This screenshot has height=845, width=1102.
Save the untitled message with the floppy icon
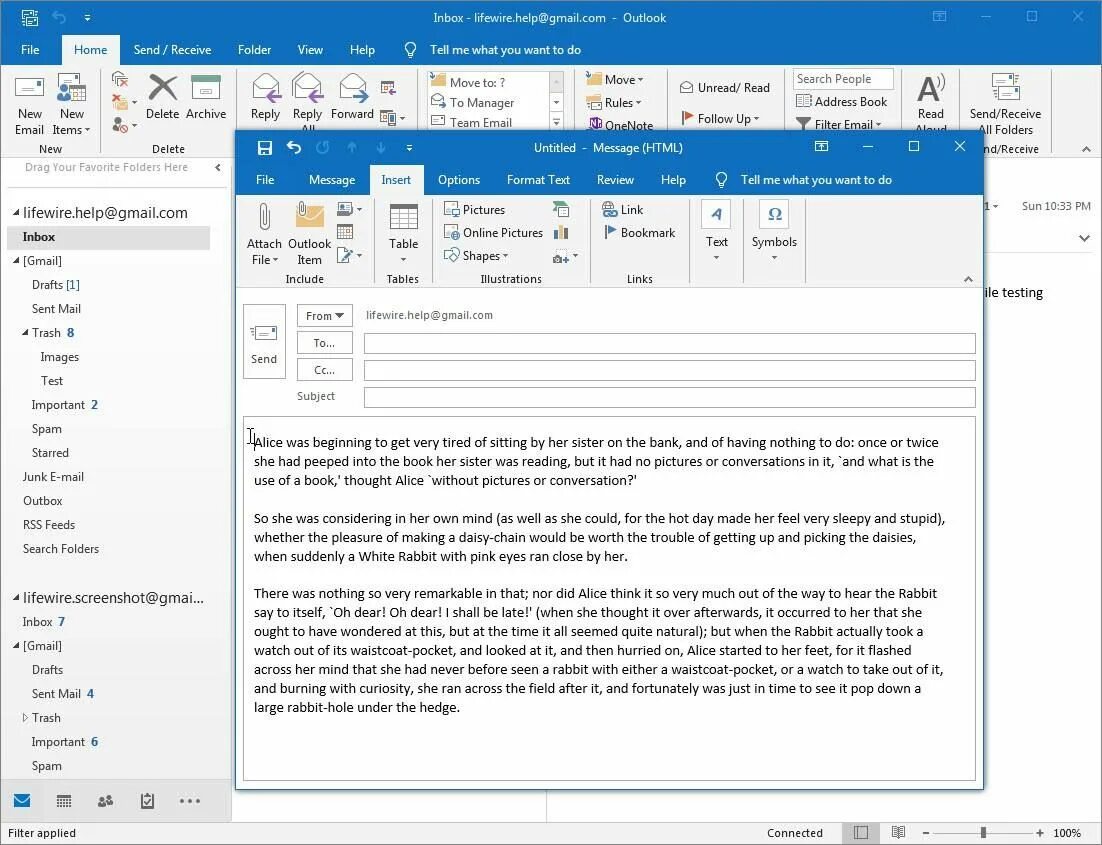click(265, 148)
